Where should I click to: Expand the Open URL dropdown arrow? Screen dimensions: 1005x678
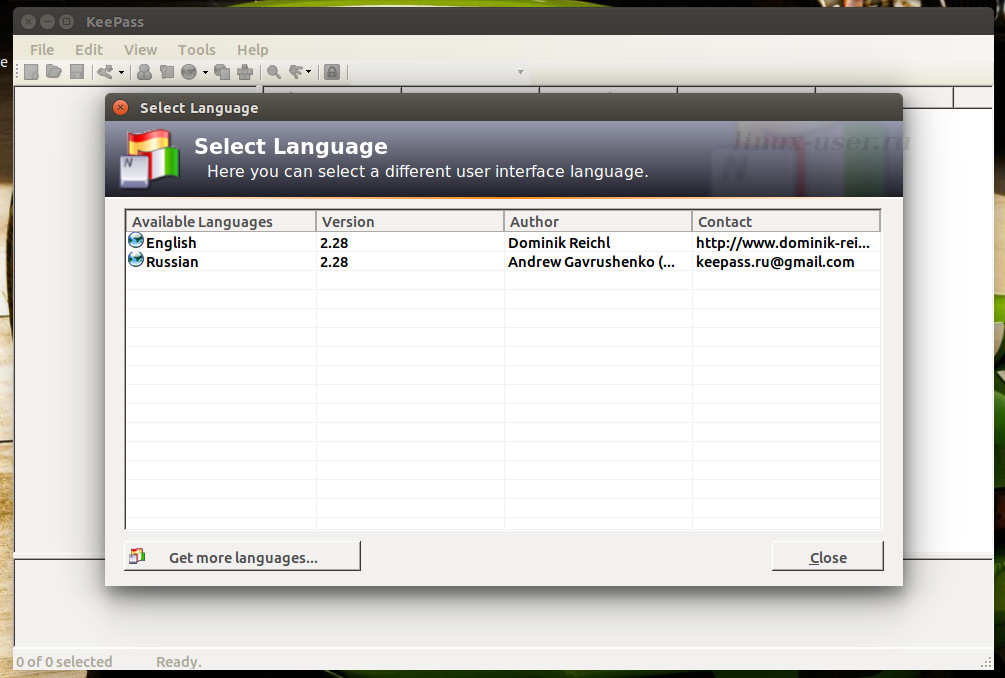[x=205, y=72]
